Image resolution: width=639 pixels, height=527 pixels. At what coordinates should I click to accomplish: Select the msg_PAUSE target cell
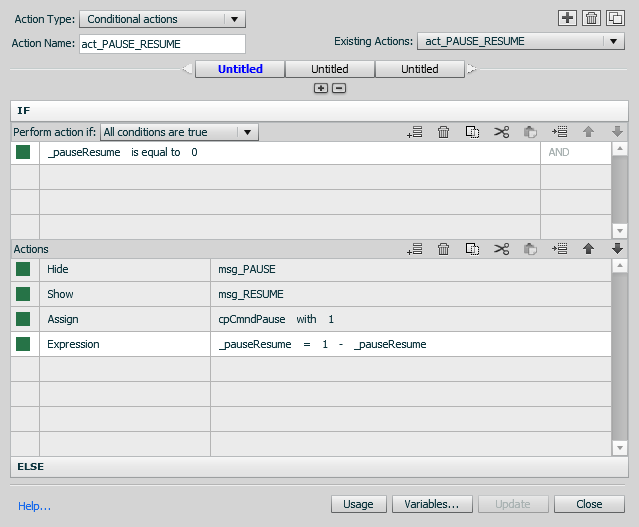pyautogui.click(x=410, y=269)
